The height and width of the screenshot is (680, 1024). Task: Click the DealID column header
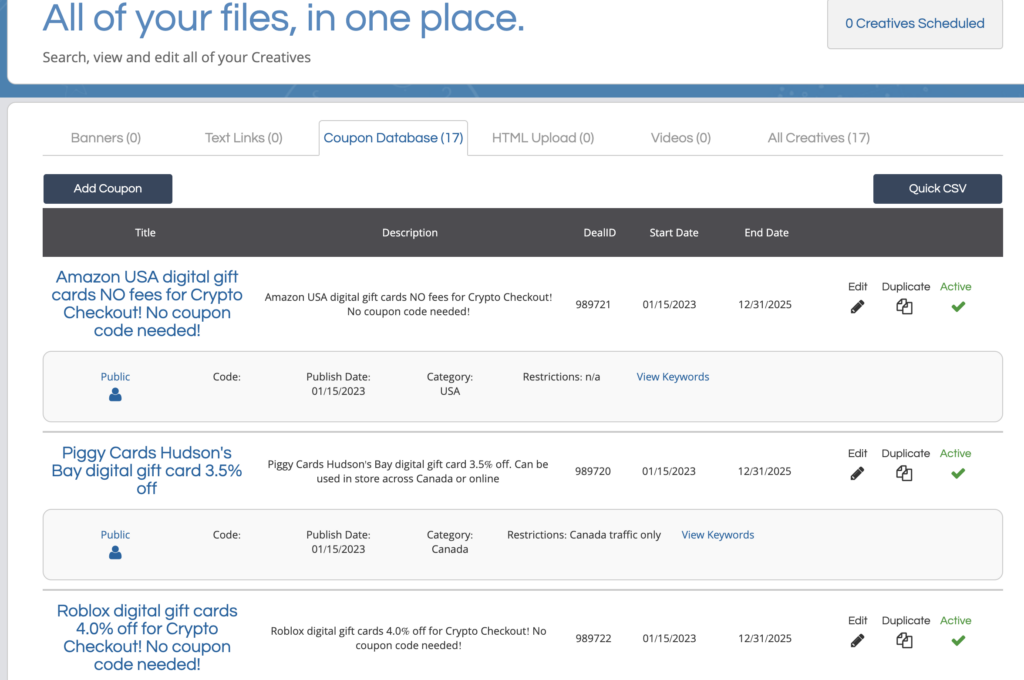coord(600,233)
